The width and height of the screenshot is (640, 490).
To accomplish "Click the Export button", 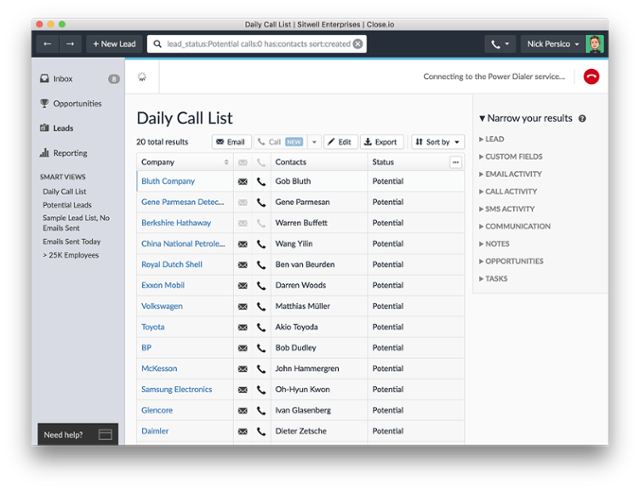I will tap(381, 142).
